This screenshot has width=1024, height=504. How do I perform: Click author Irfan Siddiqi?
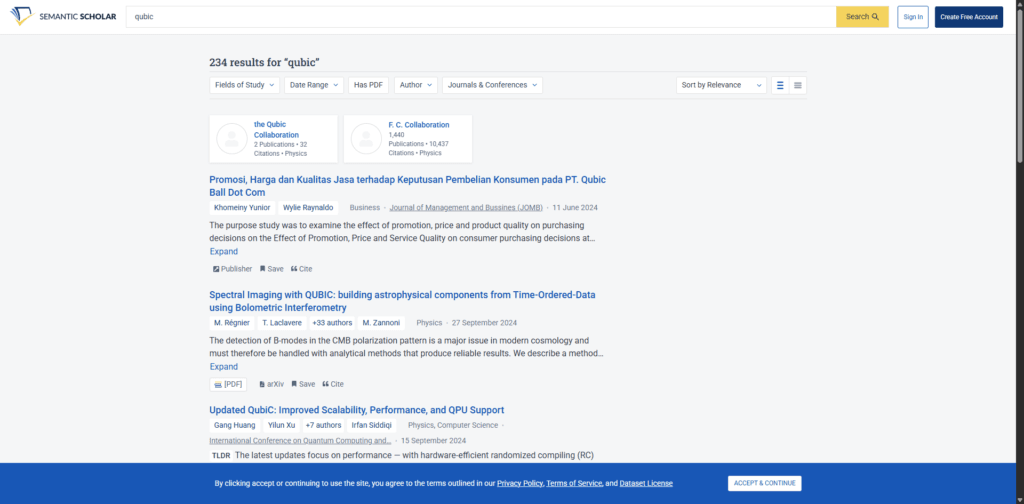[x=373, y=425]
